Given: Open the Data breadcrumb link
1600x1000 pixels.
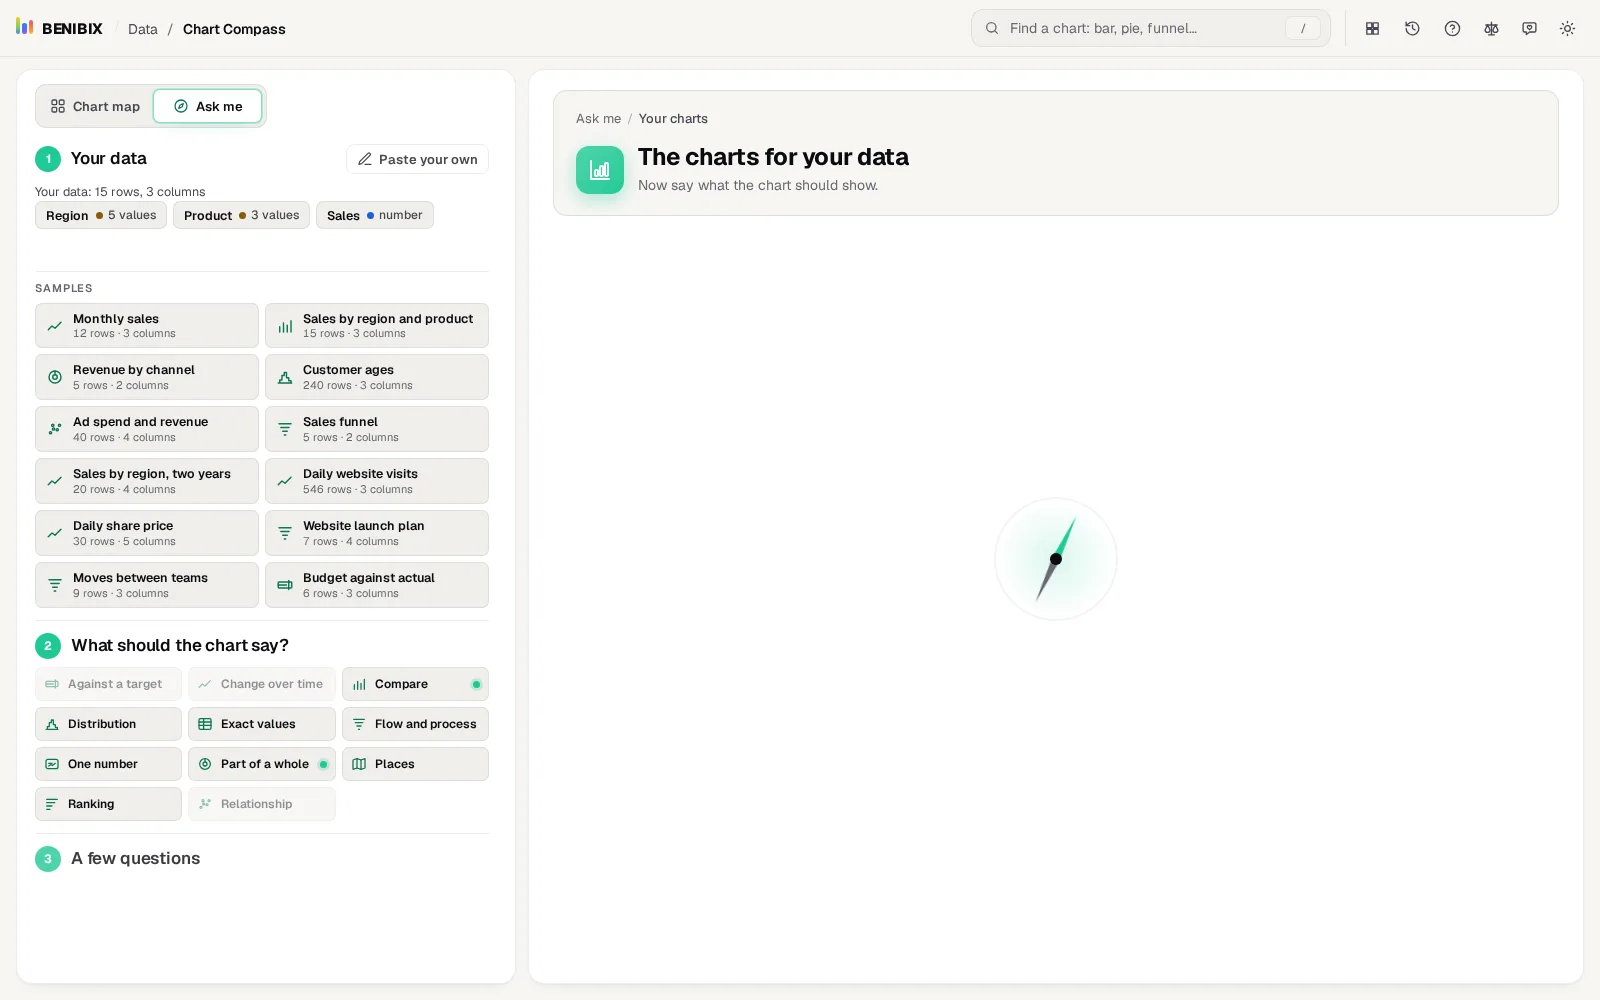Looking at the screenshot, I should tap(143, 29).
